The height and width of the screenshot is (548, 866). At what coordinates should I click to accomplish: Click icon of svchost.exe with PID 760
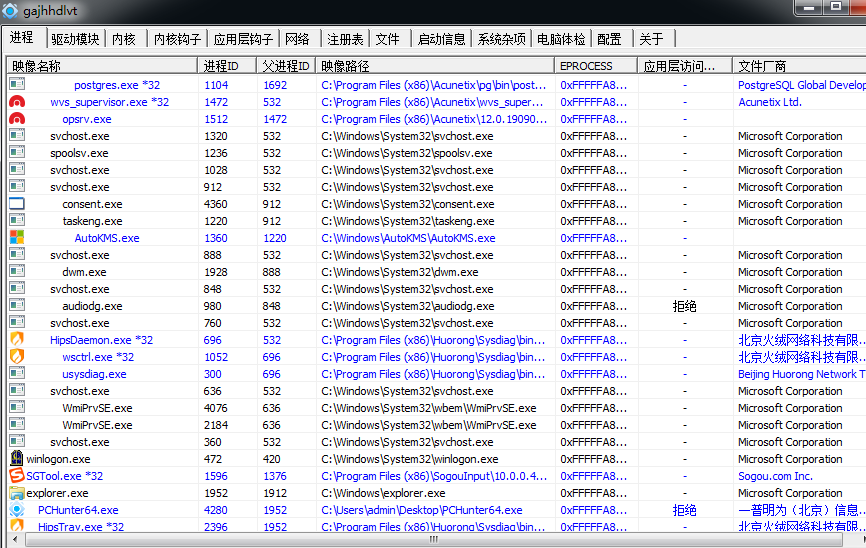(17, 323)
